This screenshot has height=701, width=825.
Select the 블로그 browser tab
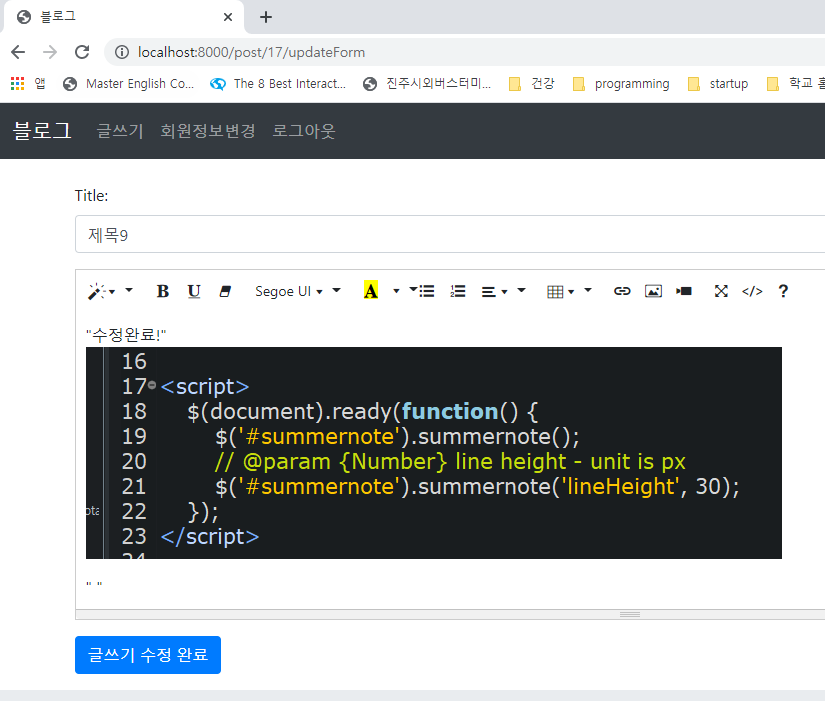click(123, 17)
